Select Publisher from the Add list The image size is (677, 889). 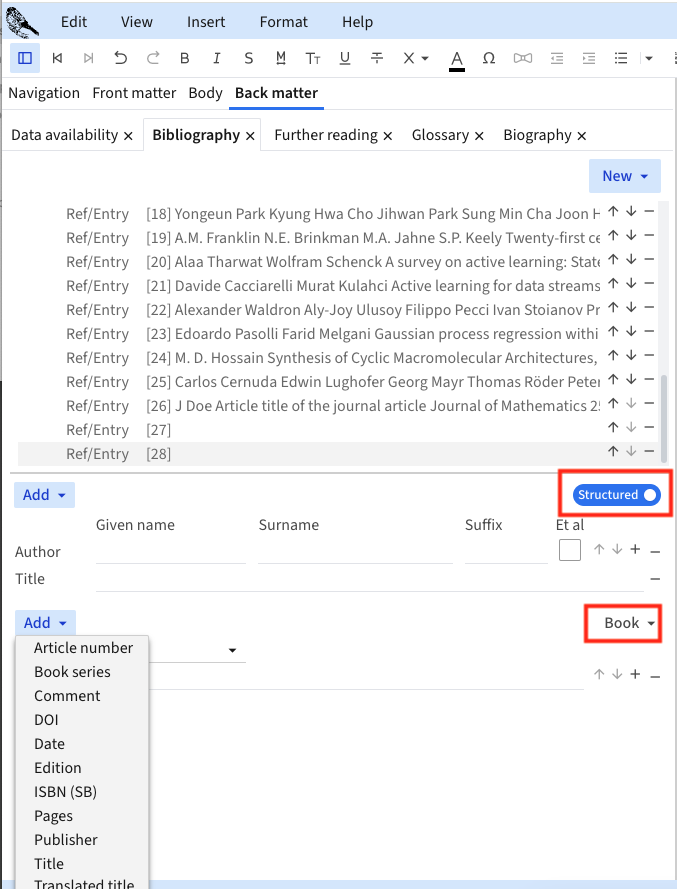click(x=66, y=840)
